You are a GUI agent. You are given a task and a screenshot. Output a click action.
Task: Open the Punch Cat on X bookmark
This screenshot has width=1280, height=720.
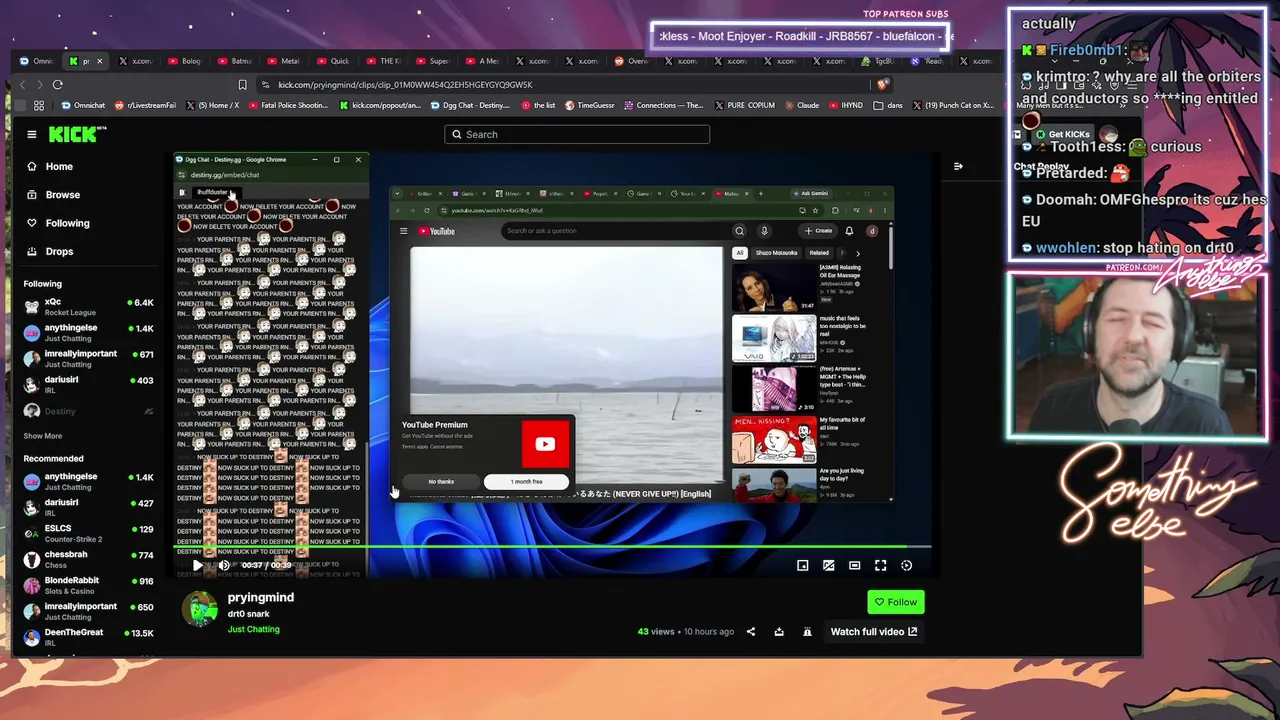953,105
